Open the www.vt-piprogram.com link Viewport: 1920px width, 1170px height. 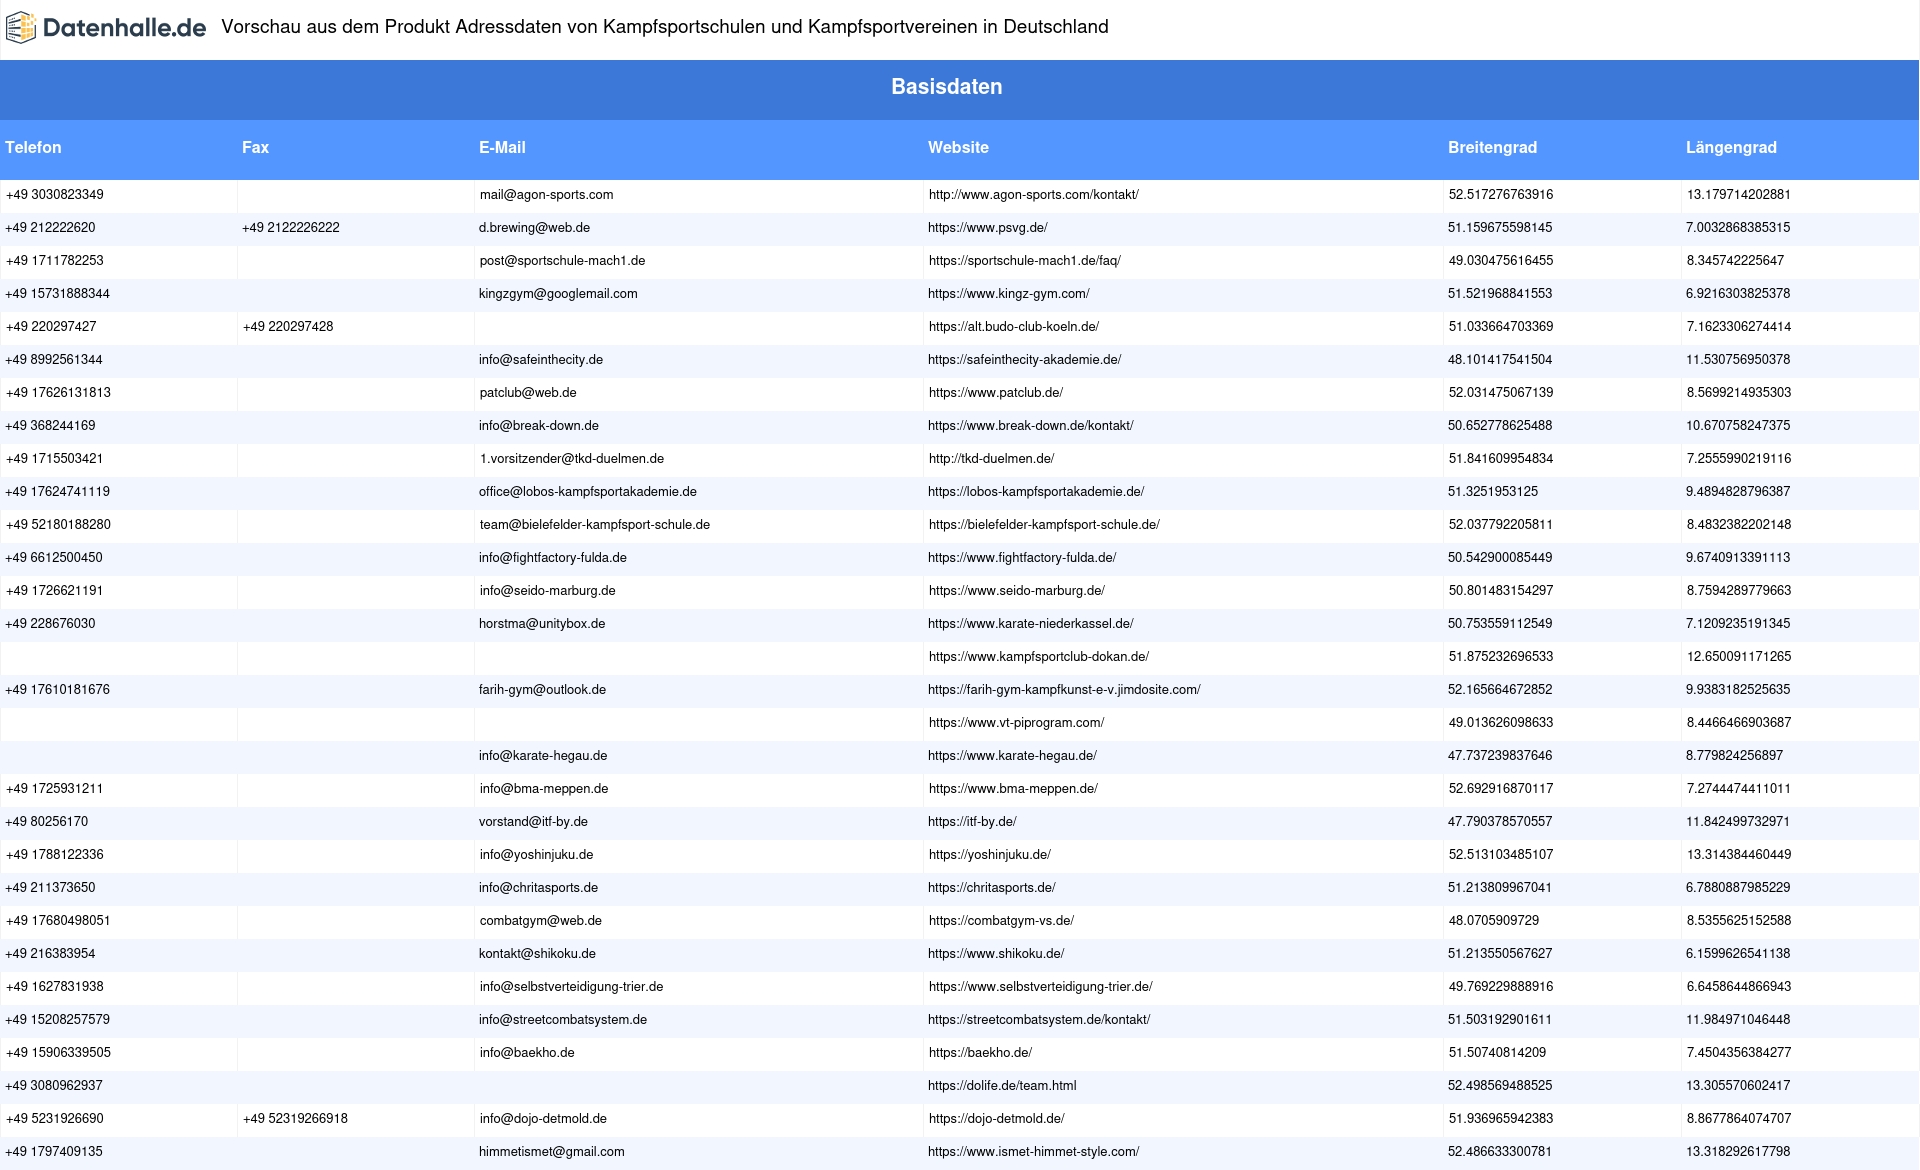1016,723
